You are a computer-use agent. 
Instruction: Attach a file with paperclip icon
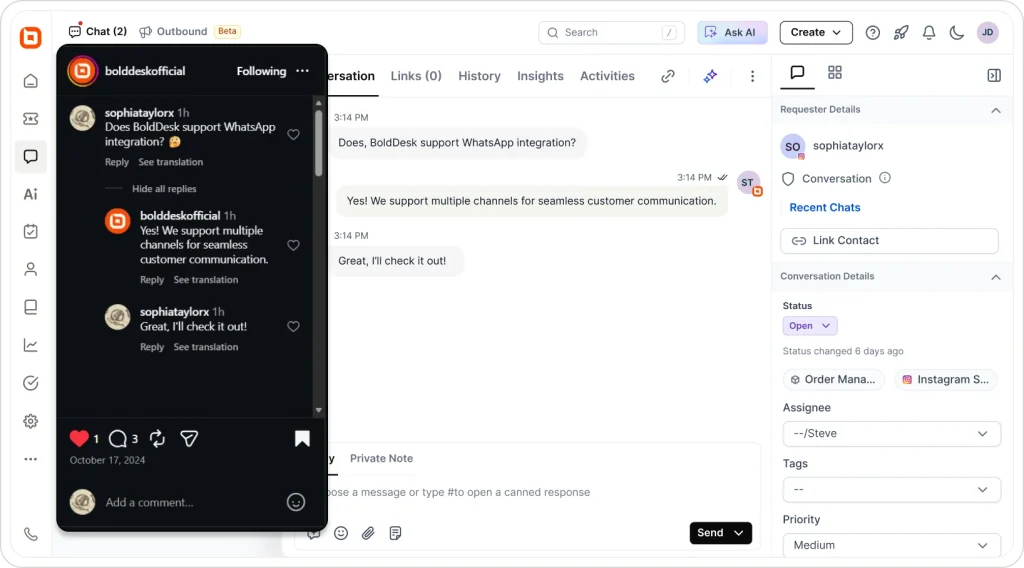(x=368, y=533)
